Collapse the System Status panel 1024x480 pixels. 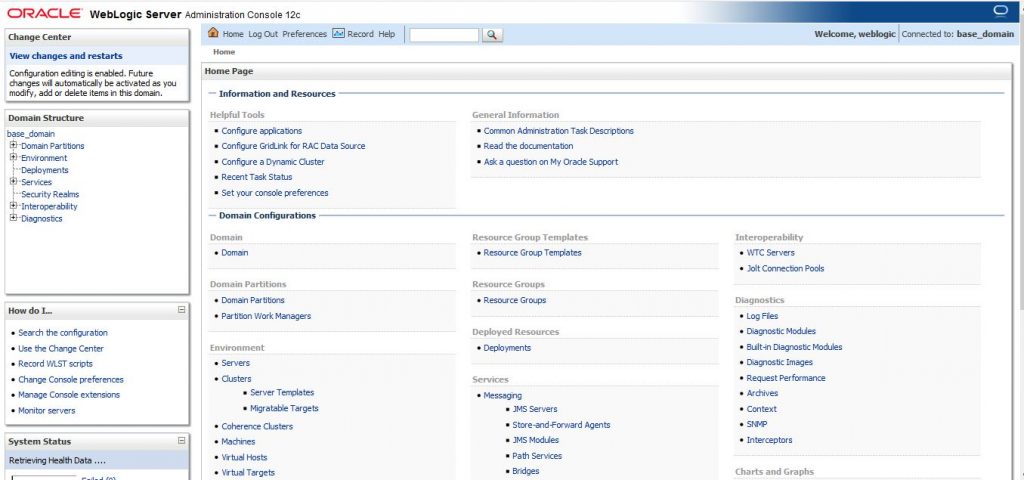pyautogui.click(x=181, y=441)
